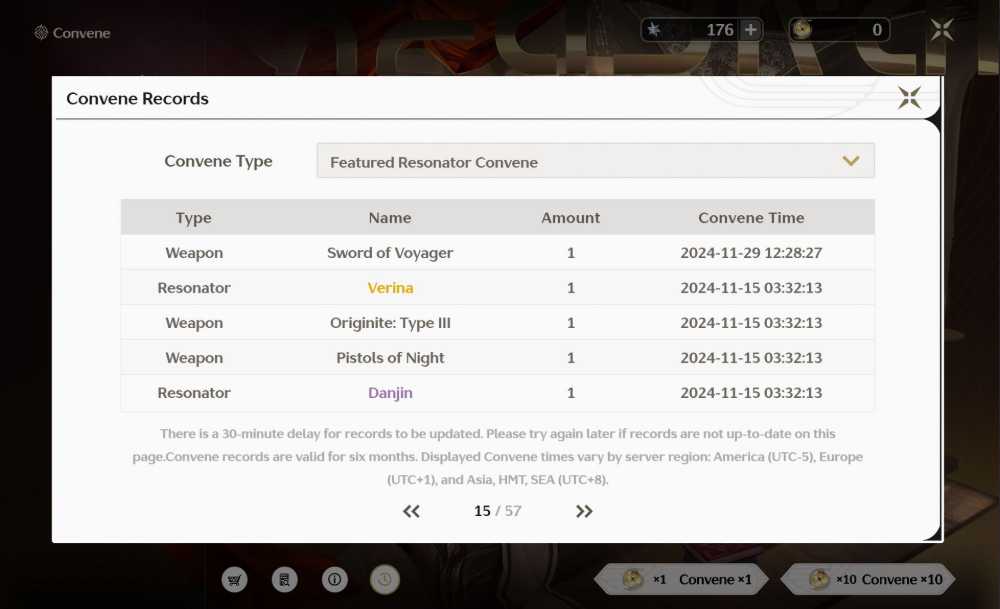Click the Astrite star currency icon
Image resolution: width=1000 pixels, height=609 pixels.
click(654, 29)
